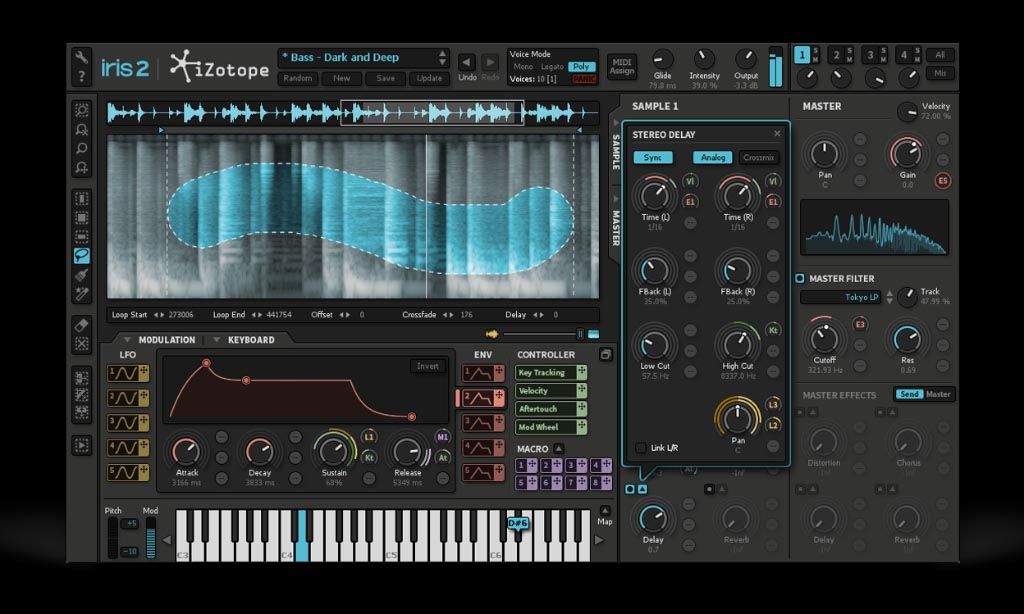1024x614 pixels.
Task: Click LFO 1 sine wave slot
Action: coord(128,373)
